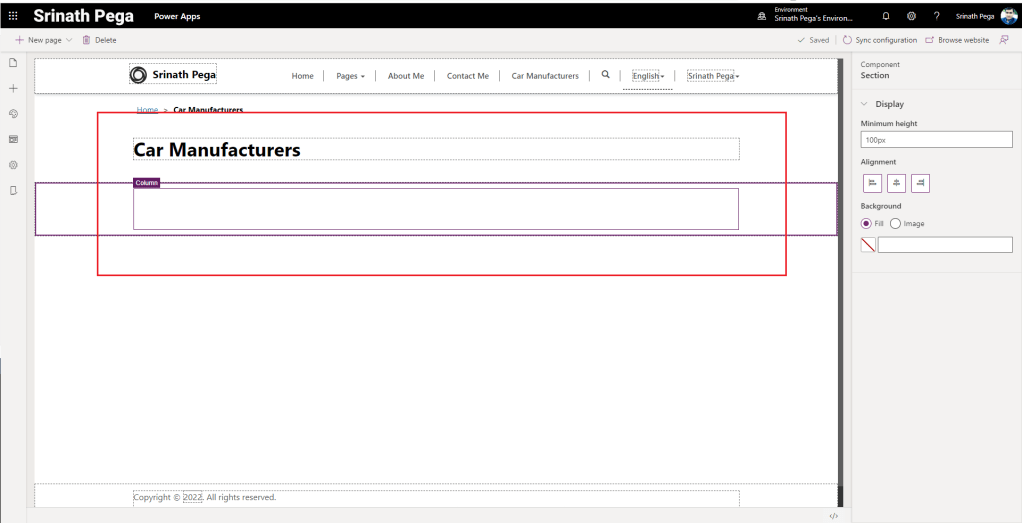Click the Car Manufacturers nav item
The image size is (1022, 523).
click(x=545, y=76)
